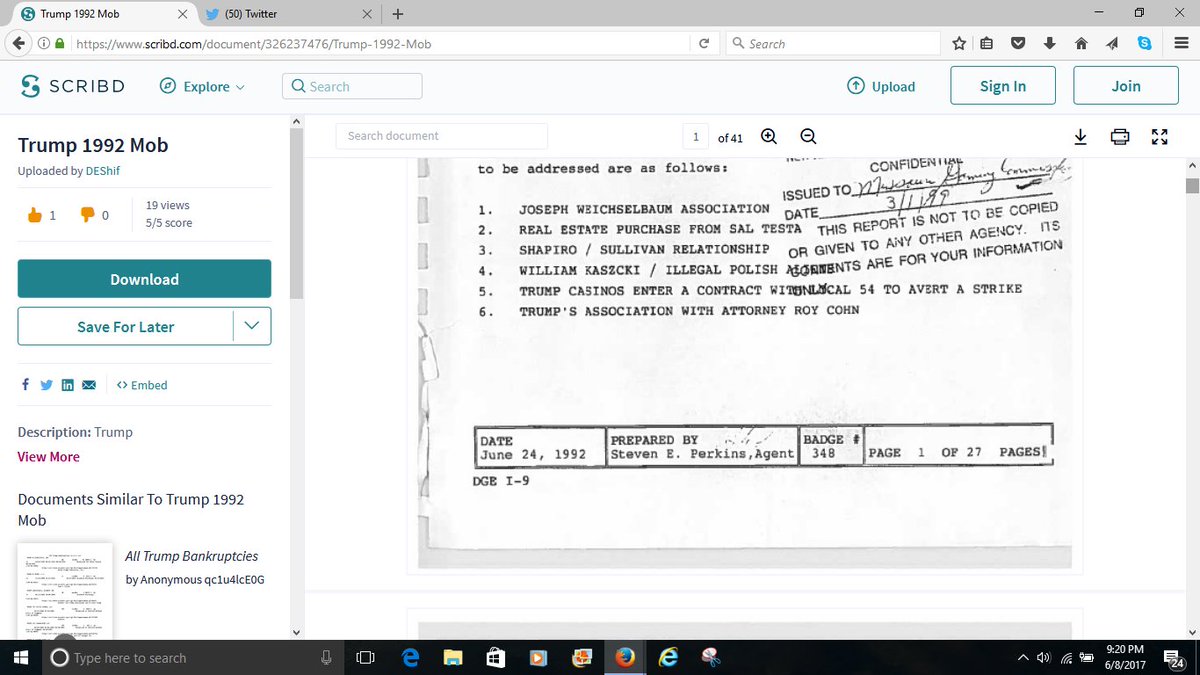1200x675 pixels.
Task: Share the document on Facebook
Action: (x=24, y=385)
